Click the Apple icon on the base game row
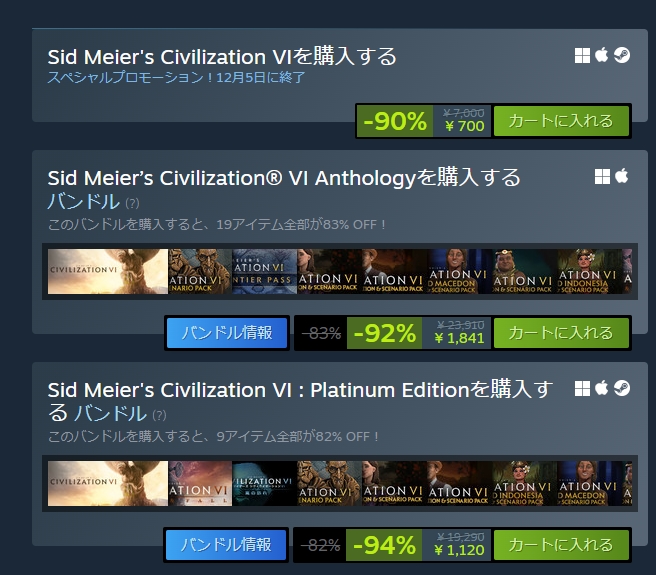 click(602, 56)
